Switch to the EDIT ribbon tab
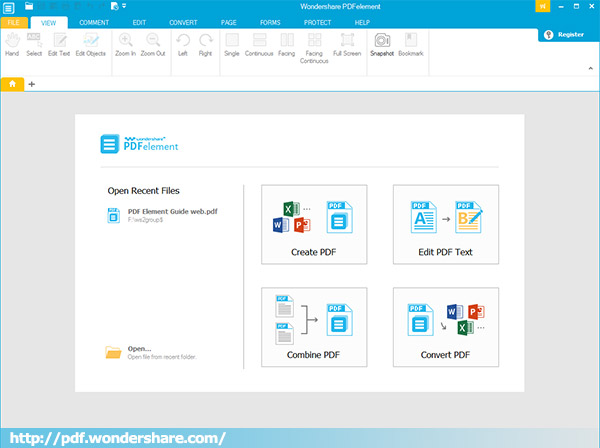 click(139, 23)
